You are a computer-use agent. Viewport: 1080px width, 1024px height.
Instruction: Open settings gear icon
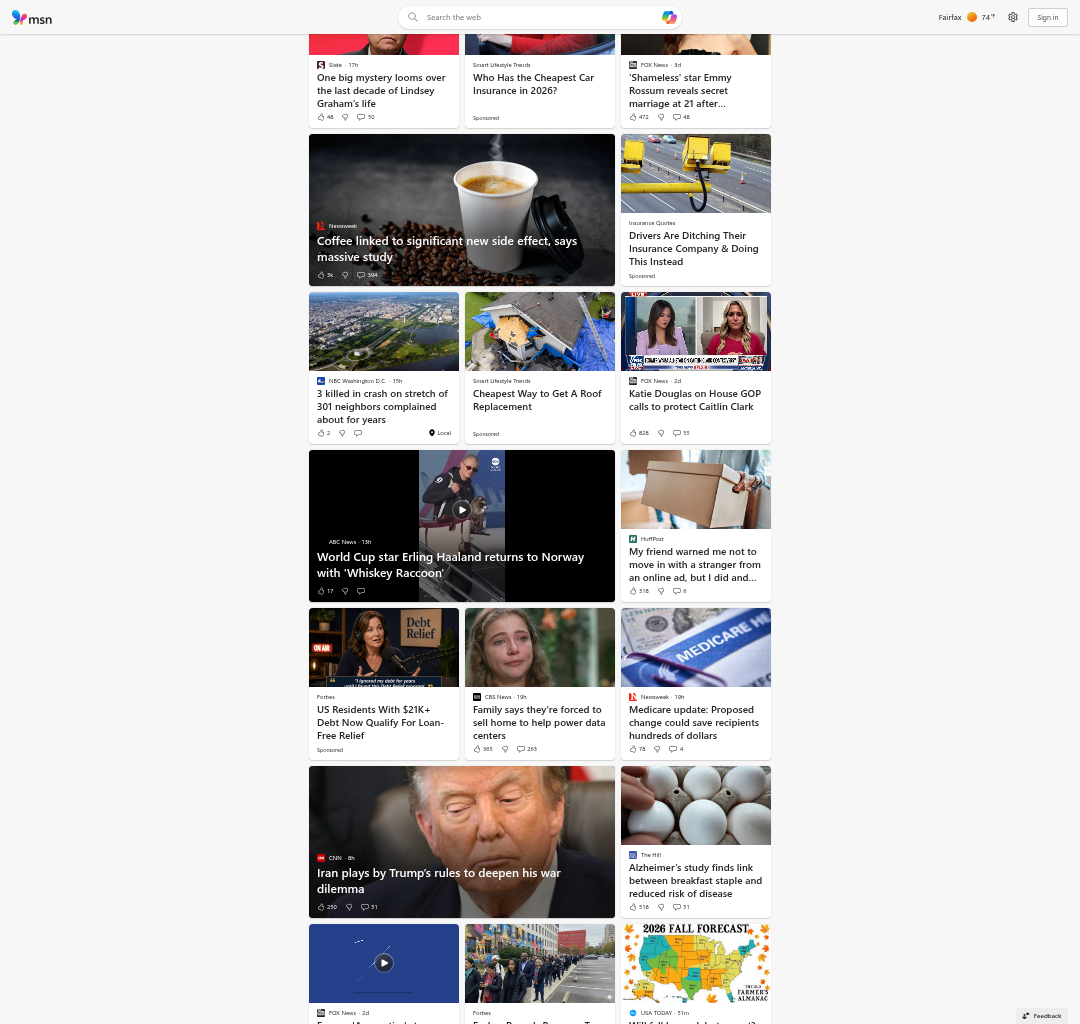1012,17
